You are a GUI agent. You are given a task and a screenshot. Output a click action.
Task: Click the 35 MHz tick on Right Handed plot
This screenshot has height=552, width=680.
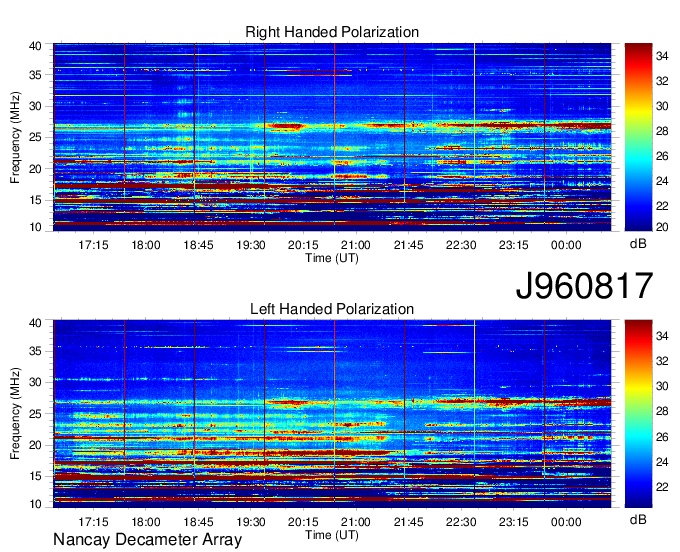click(35, 75)
